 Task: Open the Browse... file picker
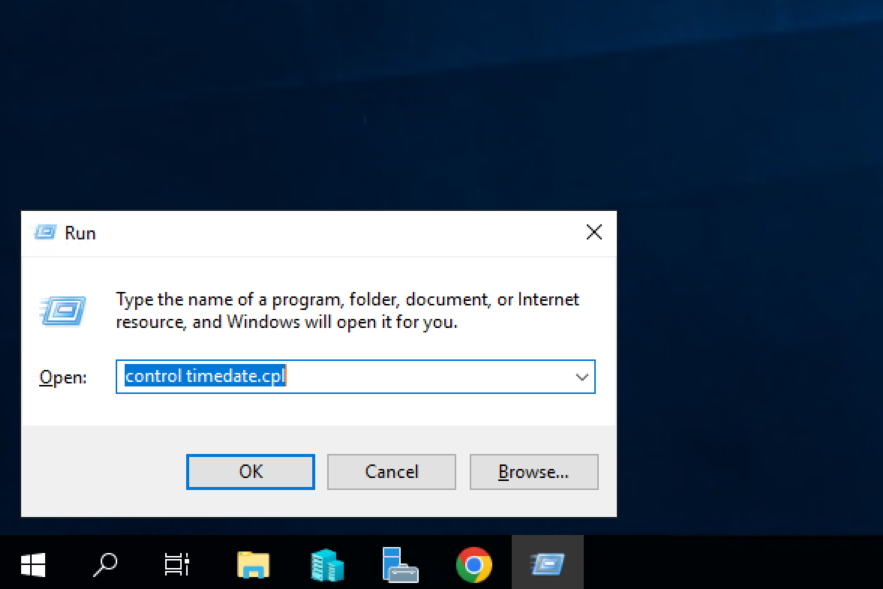[x=533, y=471]
